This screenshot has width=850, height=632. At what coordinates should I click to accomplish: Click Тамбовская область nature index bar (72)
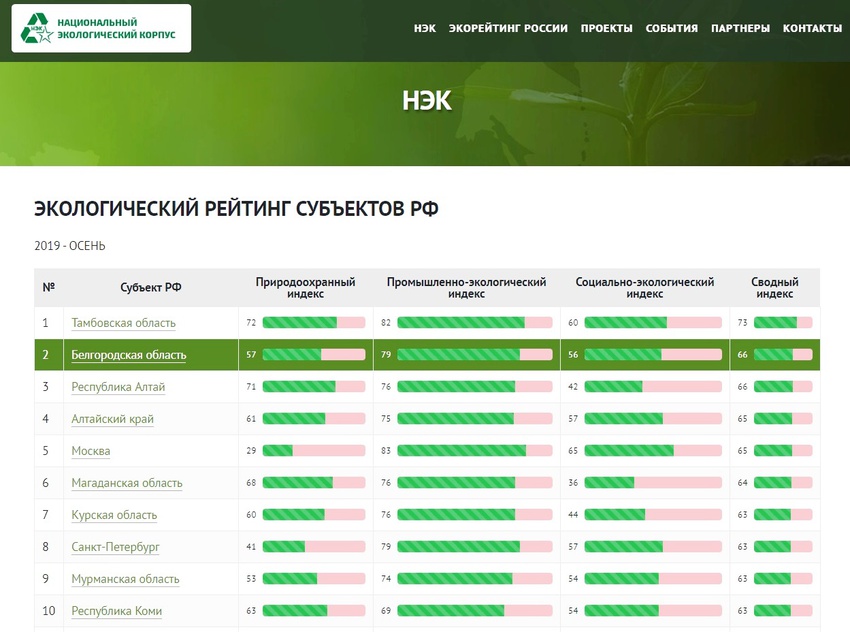[314, 323]
